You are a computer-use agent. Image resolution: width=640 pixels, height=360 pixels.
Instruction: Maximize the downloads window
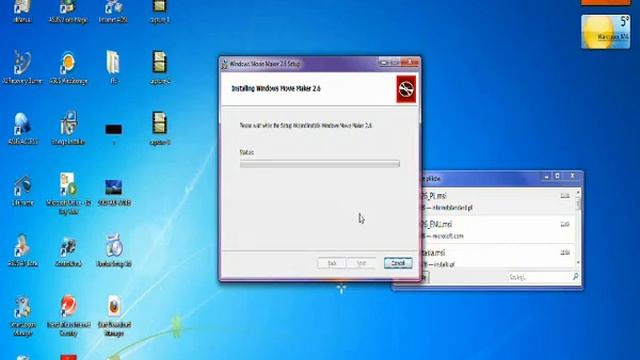[558, 176]
